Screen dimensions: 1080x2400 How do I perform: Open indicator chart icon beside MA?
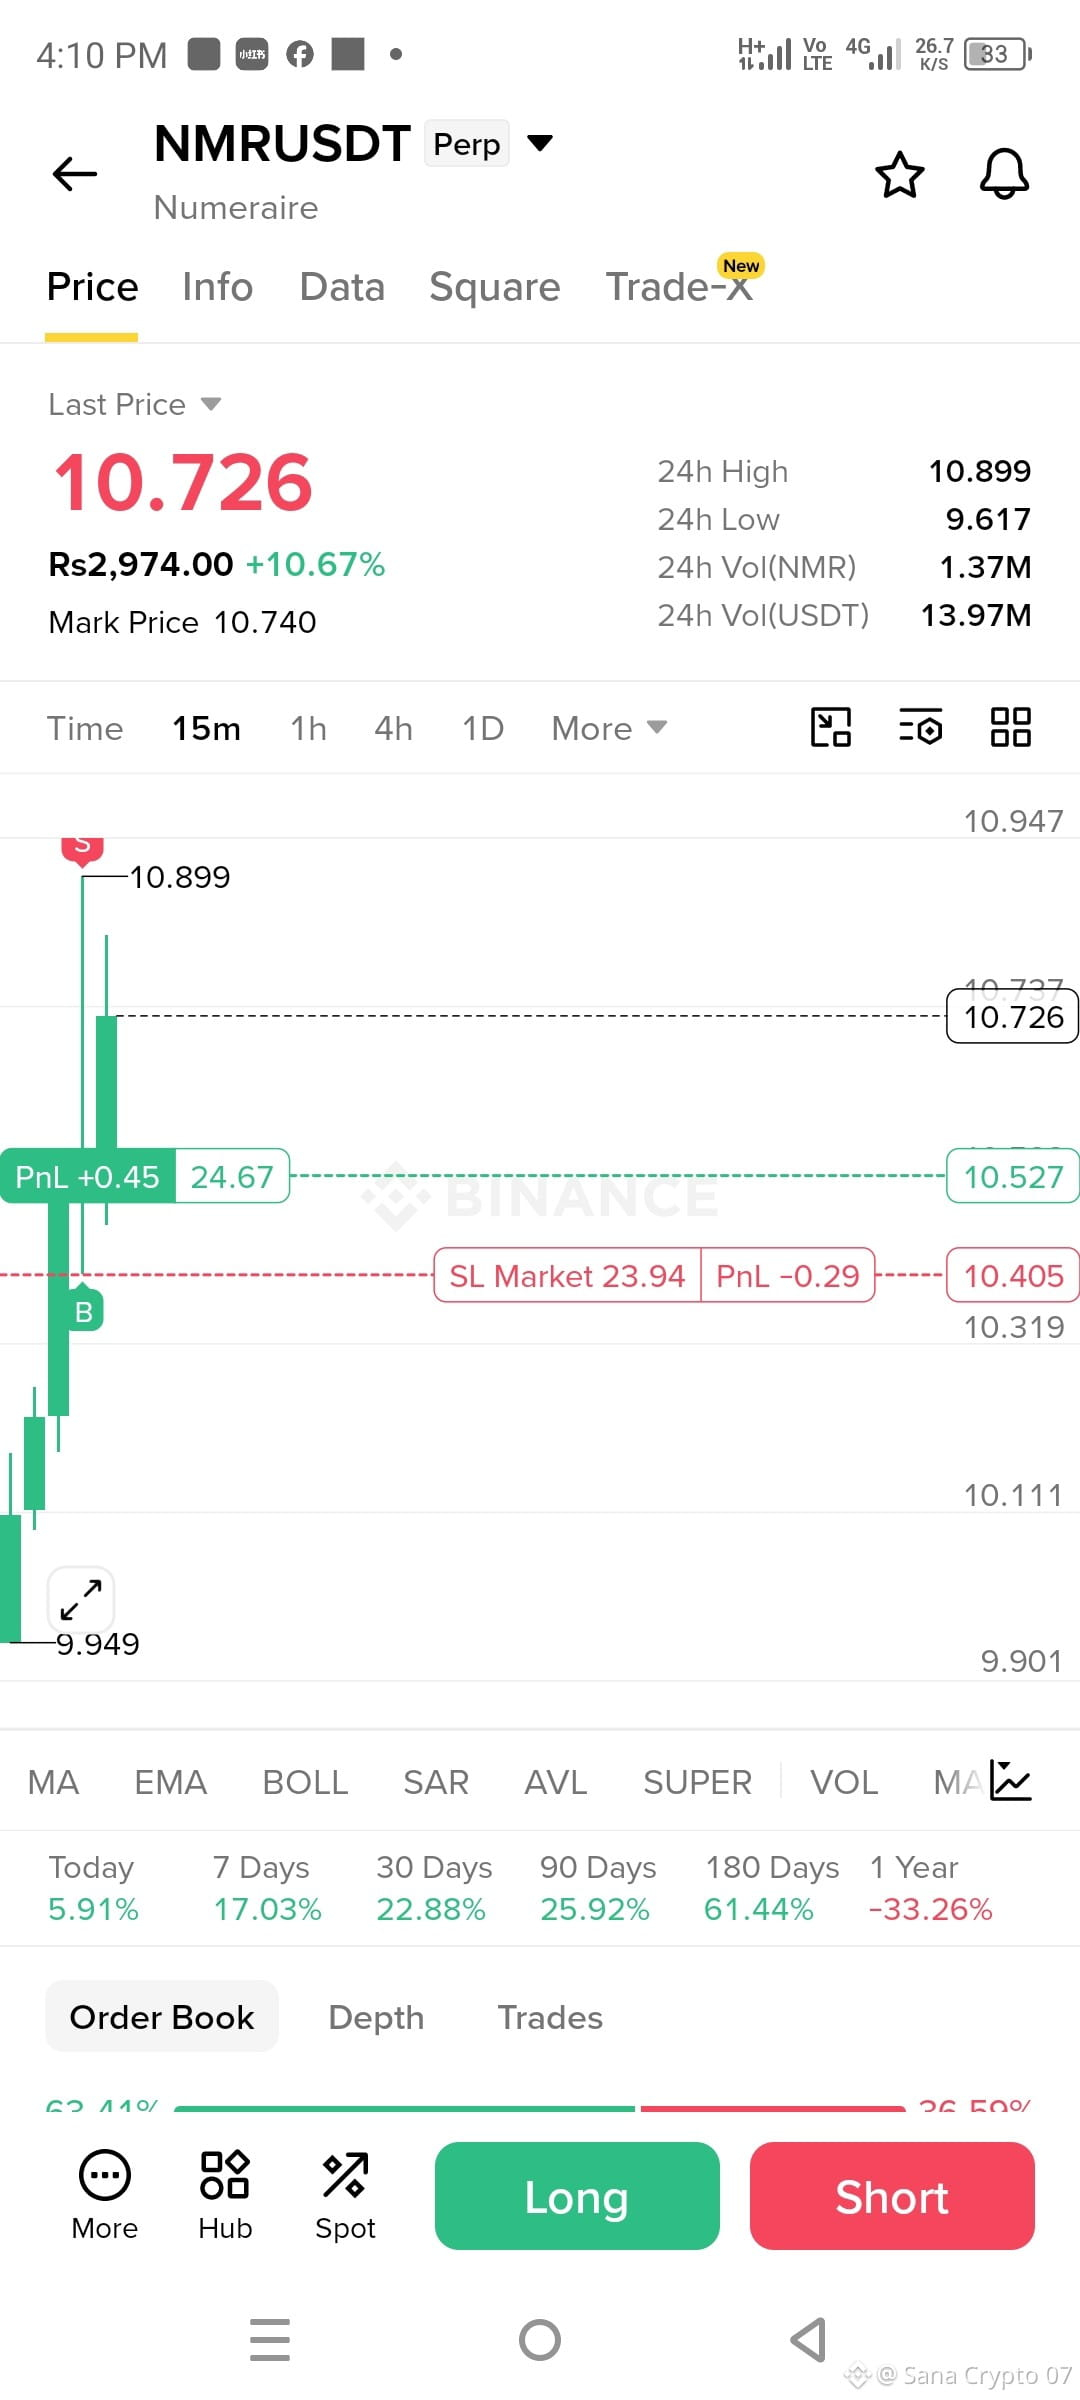pyautogui.click(x=1010, y=1781)
